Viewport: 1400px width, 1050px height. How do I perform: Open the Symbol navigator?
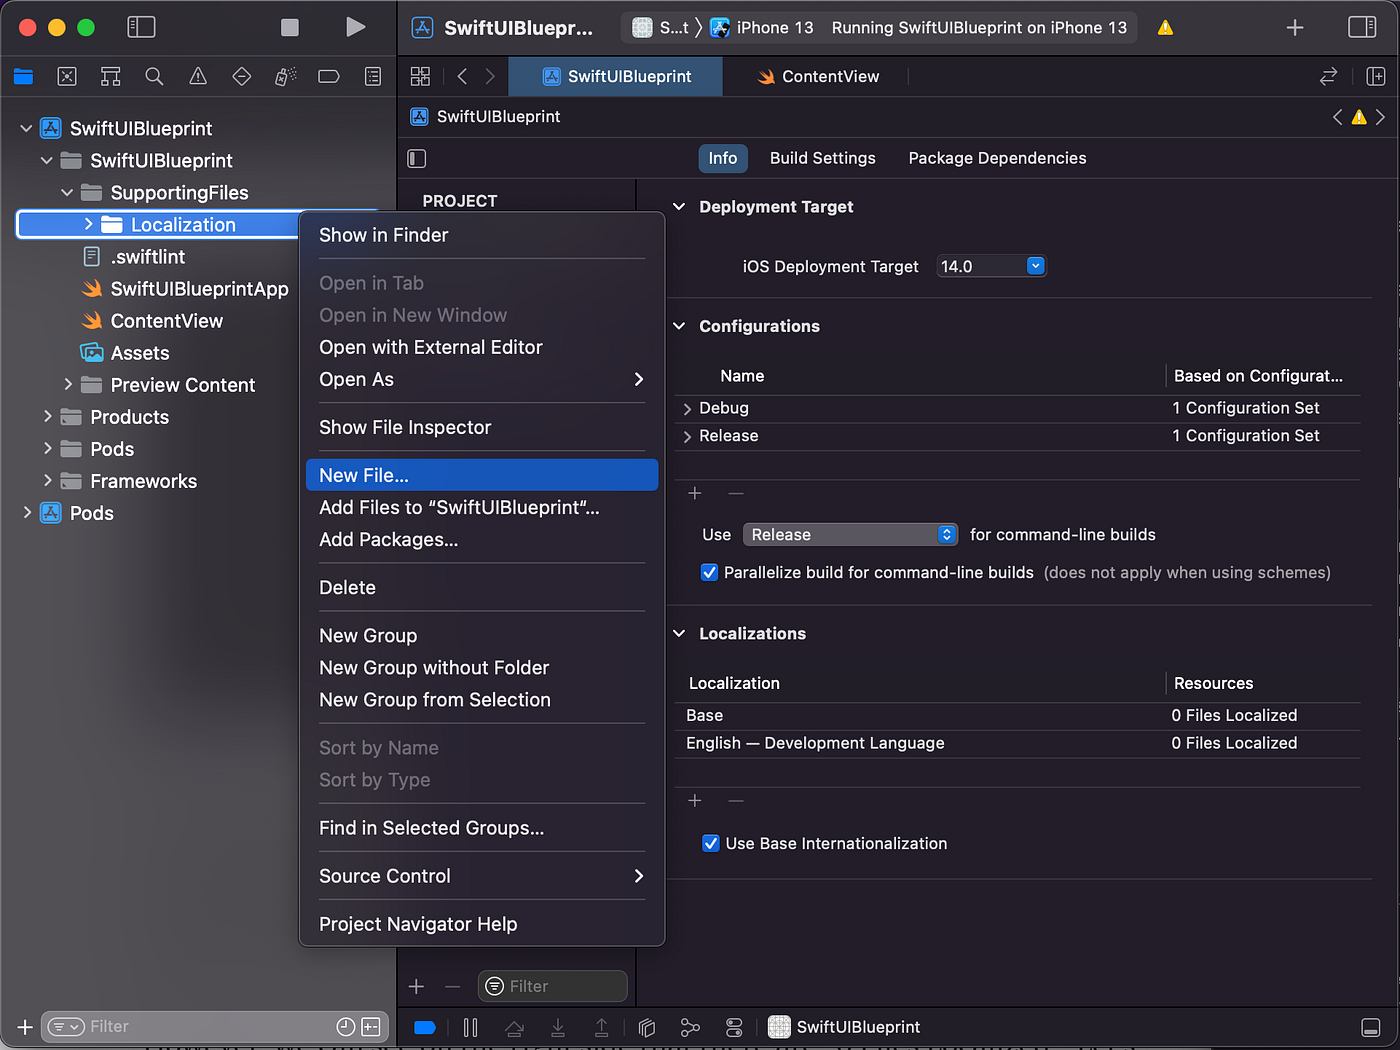[x=111, y=76]
